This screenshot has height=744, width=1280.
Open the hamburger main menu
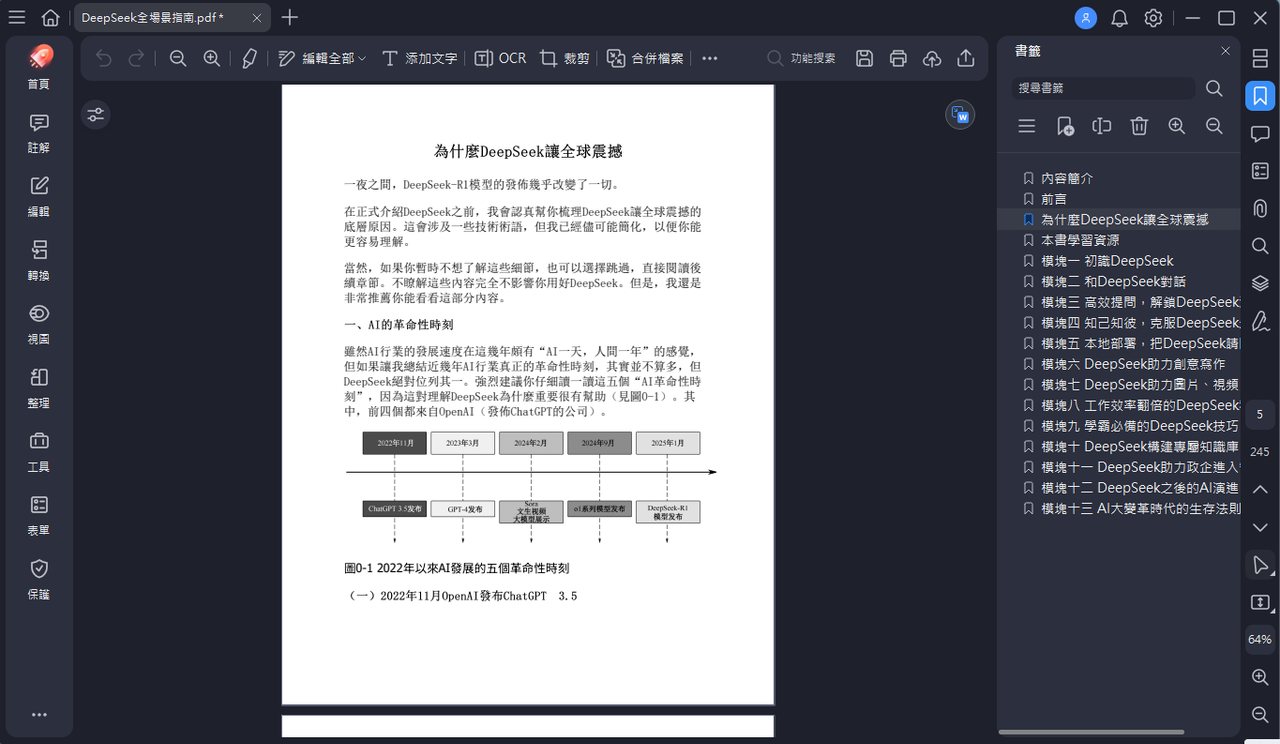click(x=17, y=17)
